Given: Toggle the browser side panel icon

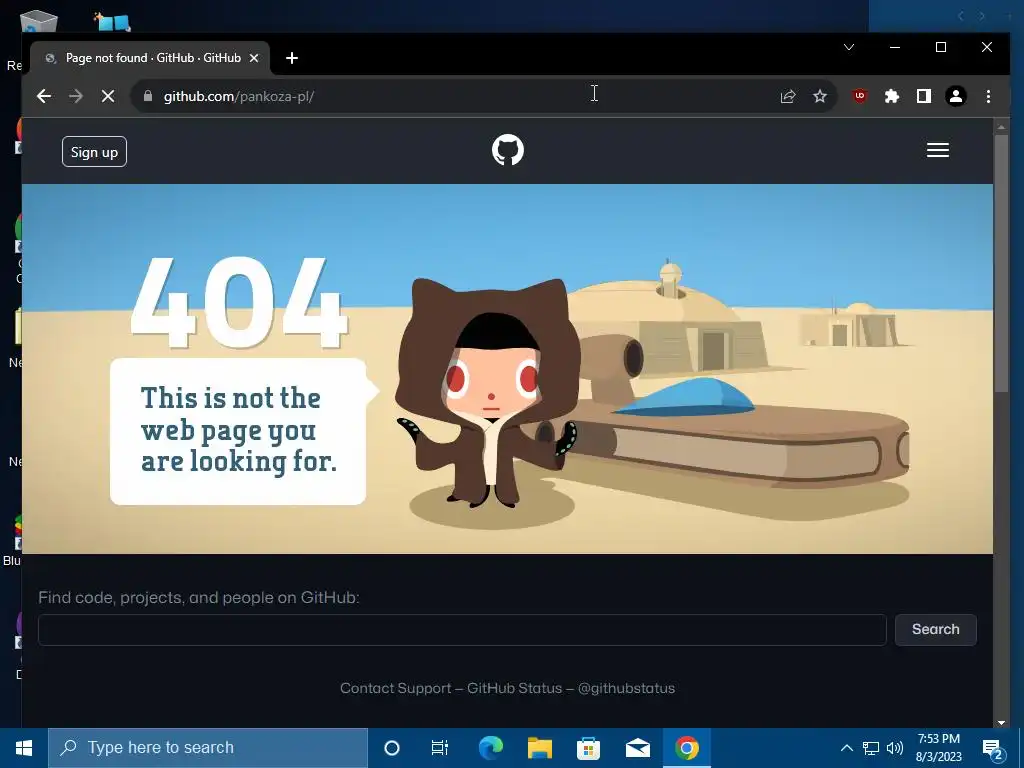Looking at the screenshot, I should click(923, 96).
